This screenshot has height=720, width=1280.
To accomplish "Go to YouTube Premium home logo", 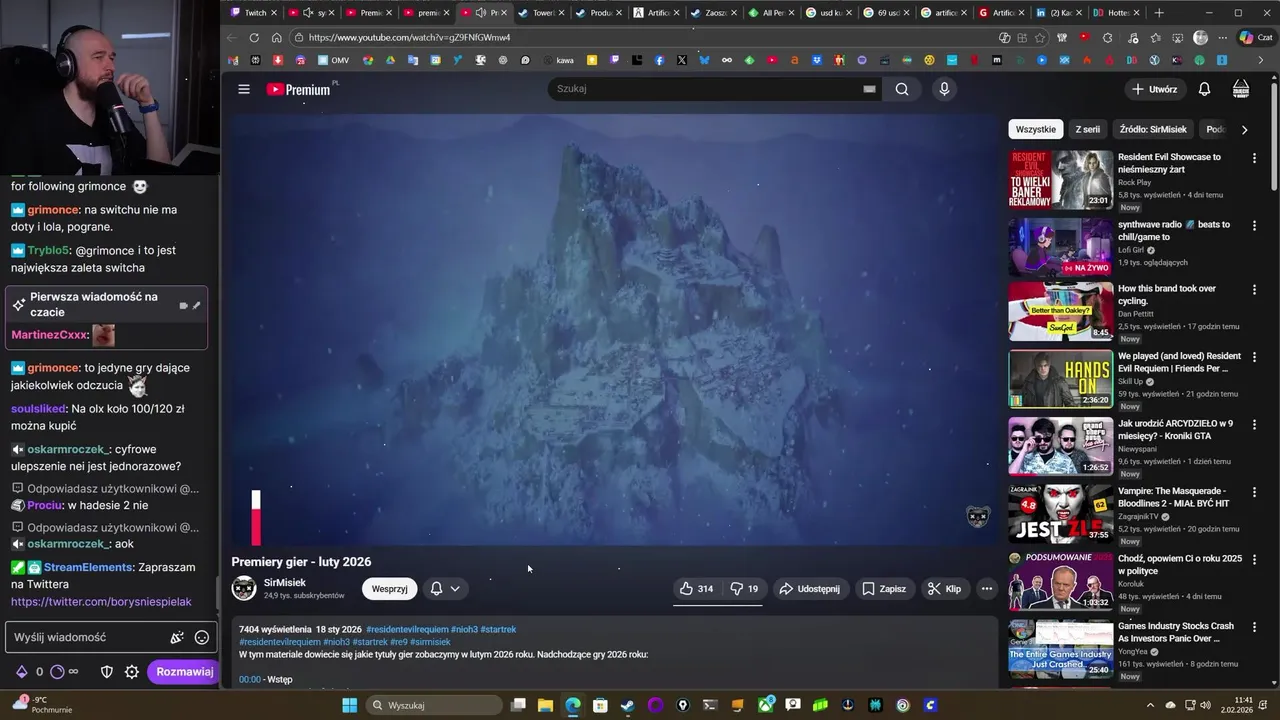I will coord(298,89).
